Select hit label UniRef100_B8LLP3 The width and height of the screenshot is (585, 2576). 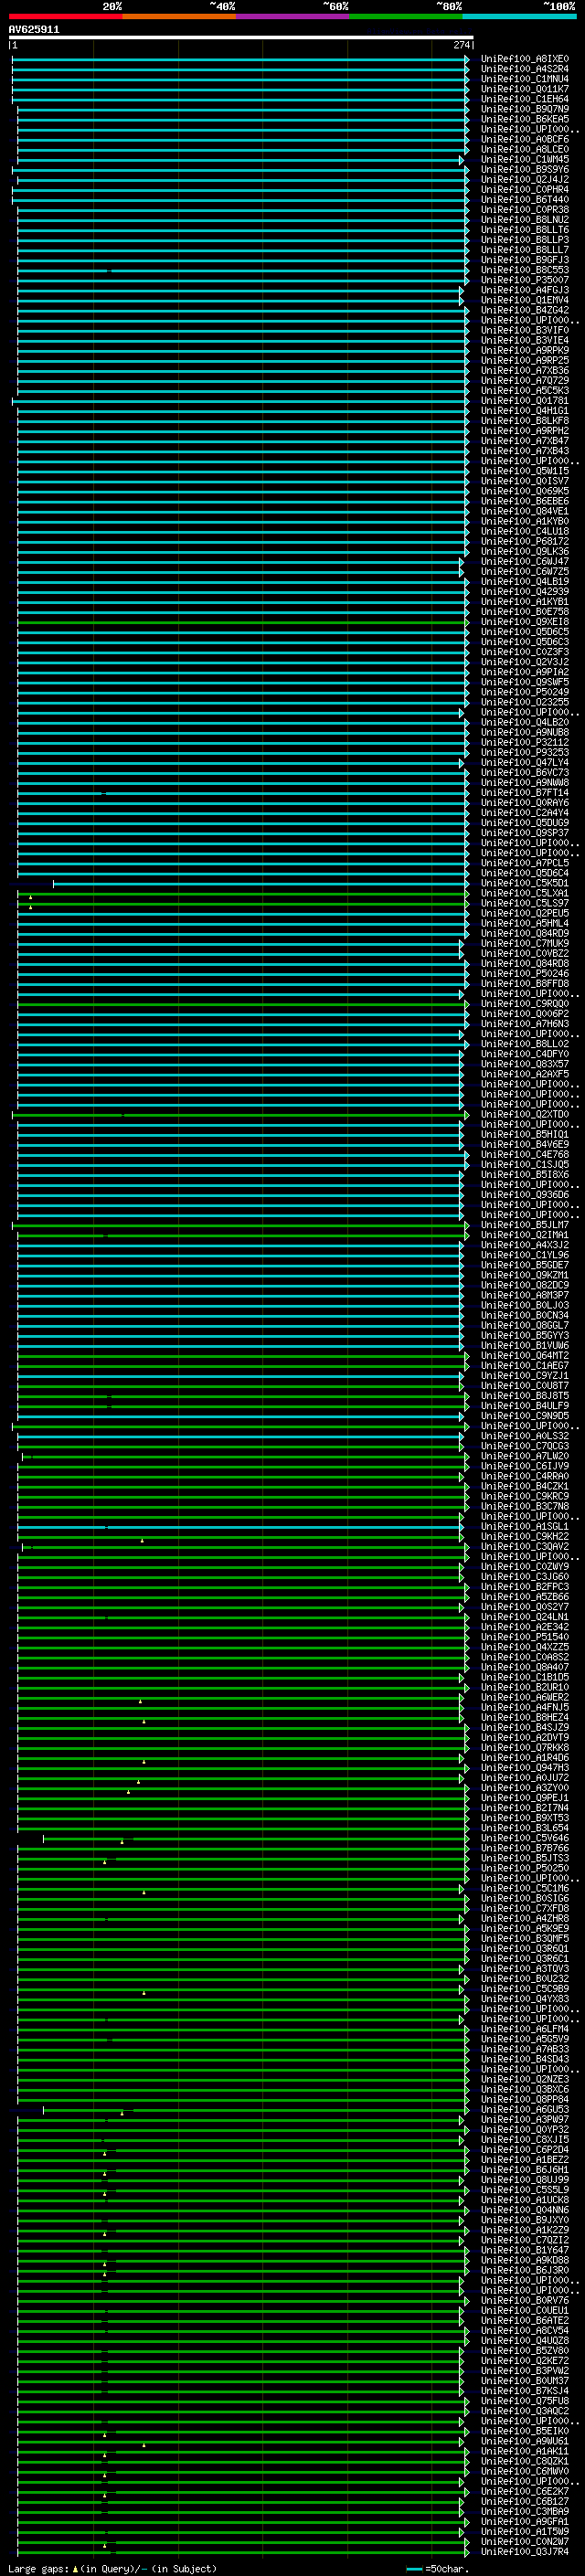click(525, 240)
